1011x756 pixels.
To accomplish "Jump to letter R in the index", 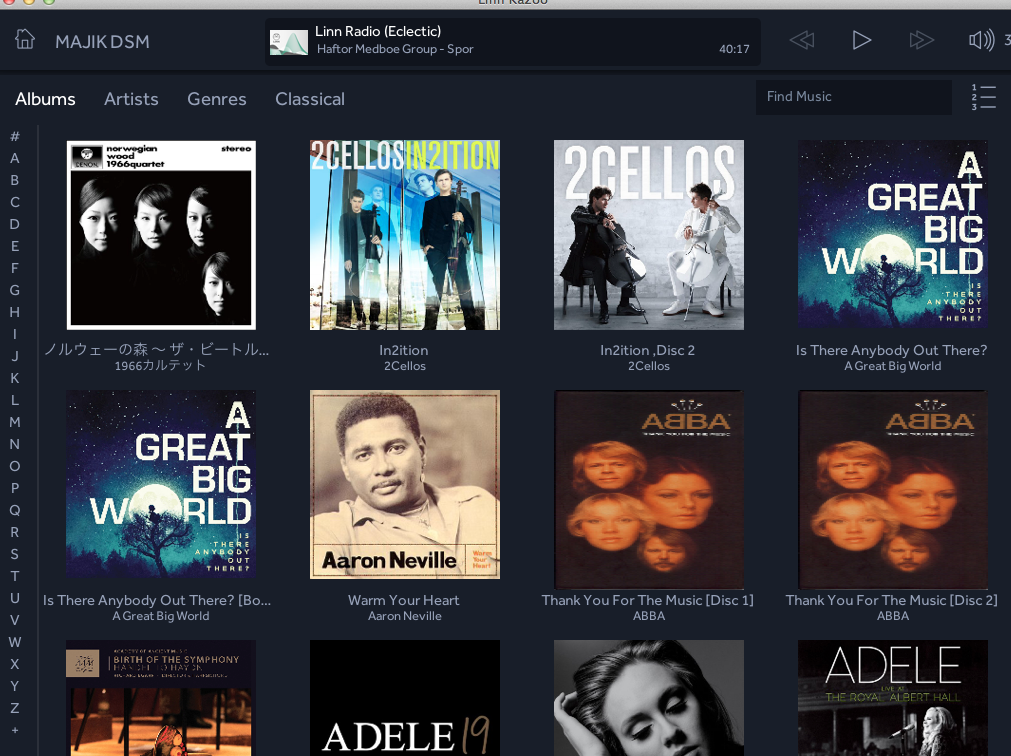I will coord(15,532).
